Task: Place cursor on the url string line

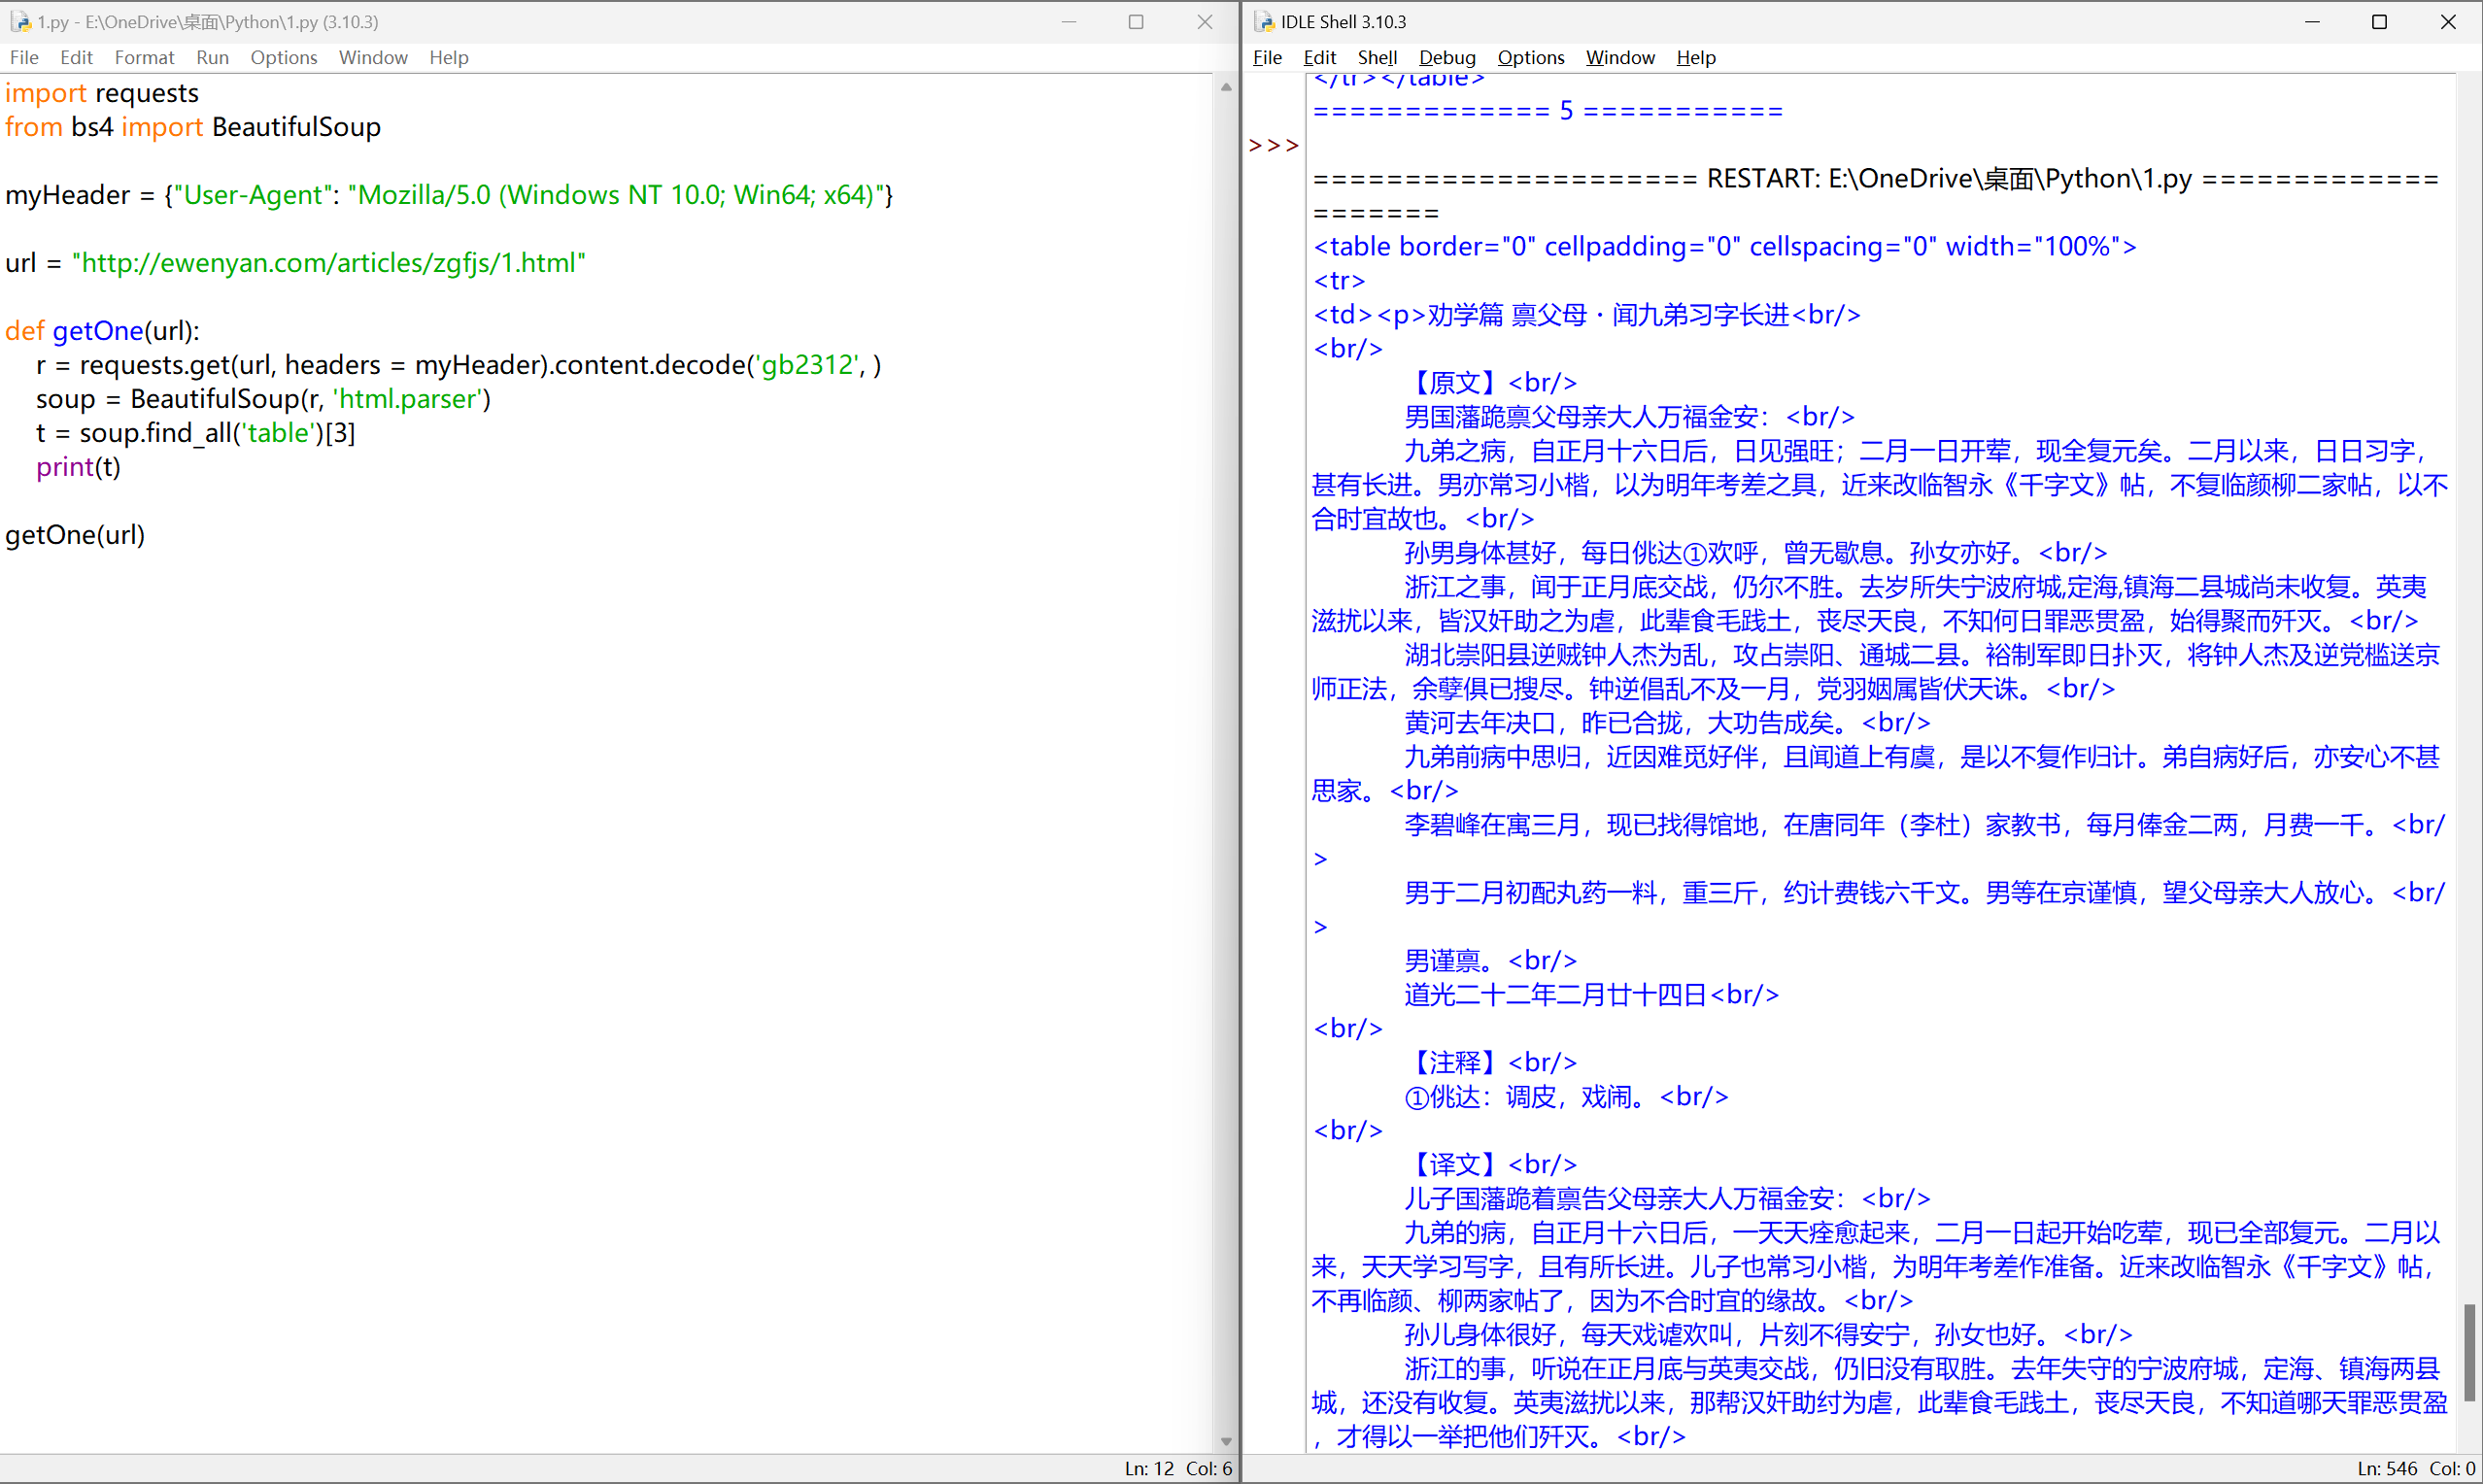Action: 328,263
